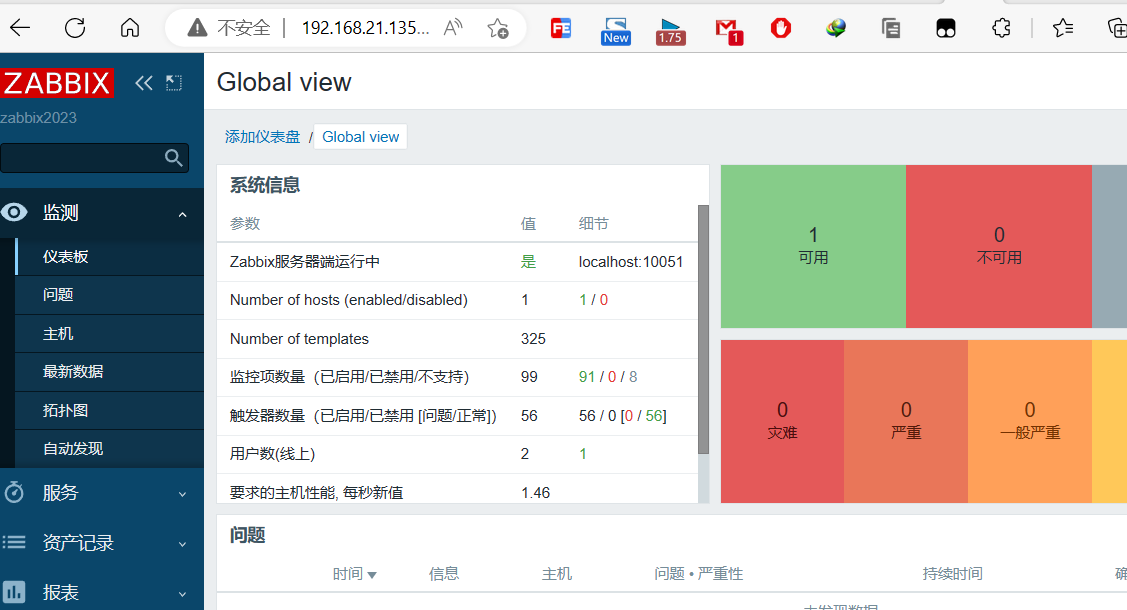Collapse the sidebar with double-arrow icon
This screenshot has width=1127, height=610.
144,83
